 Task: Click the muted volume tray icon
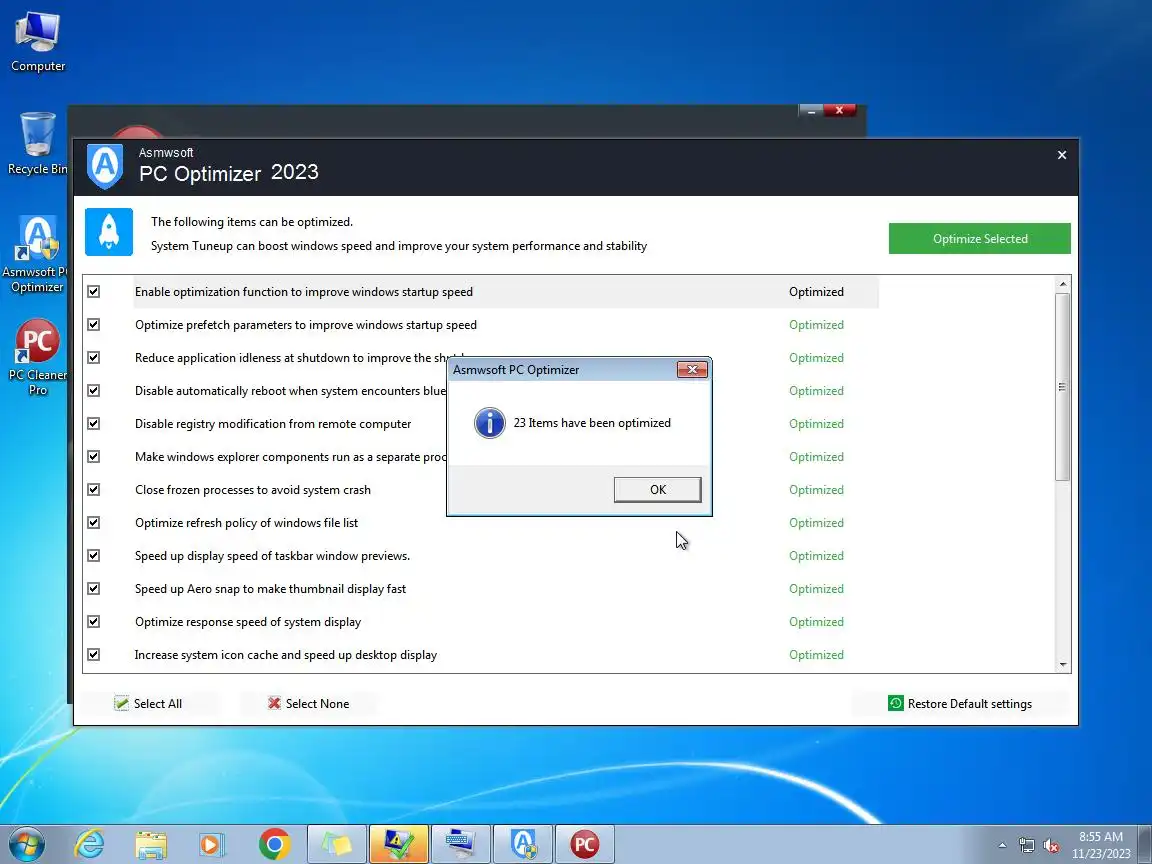(1051, 845)
